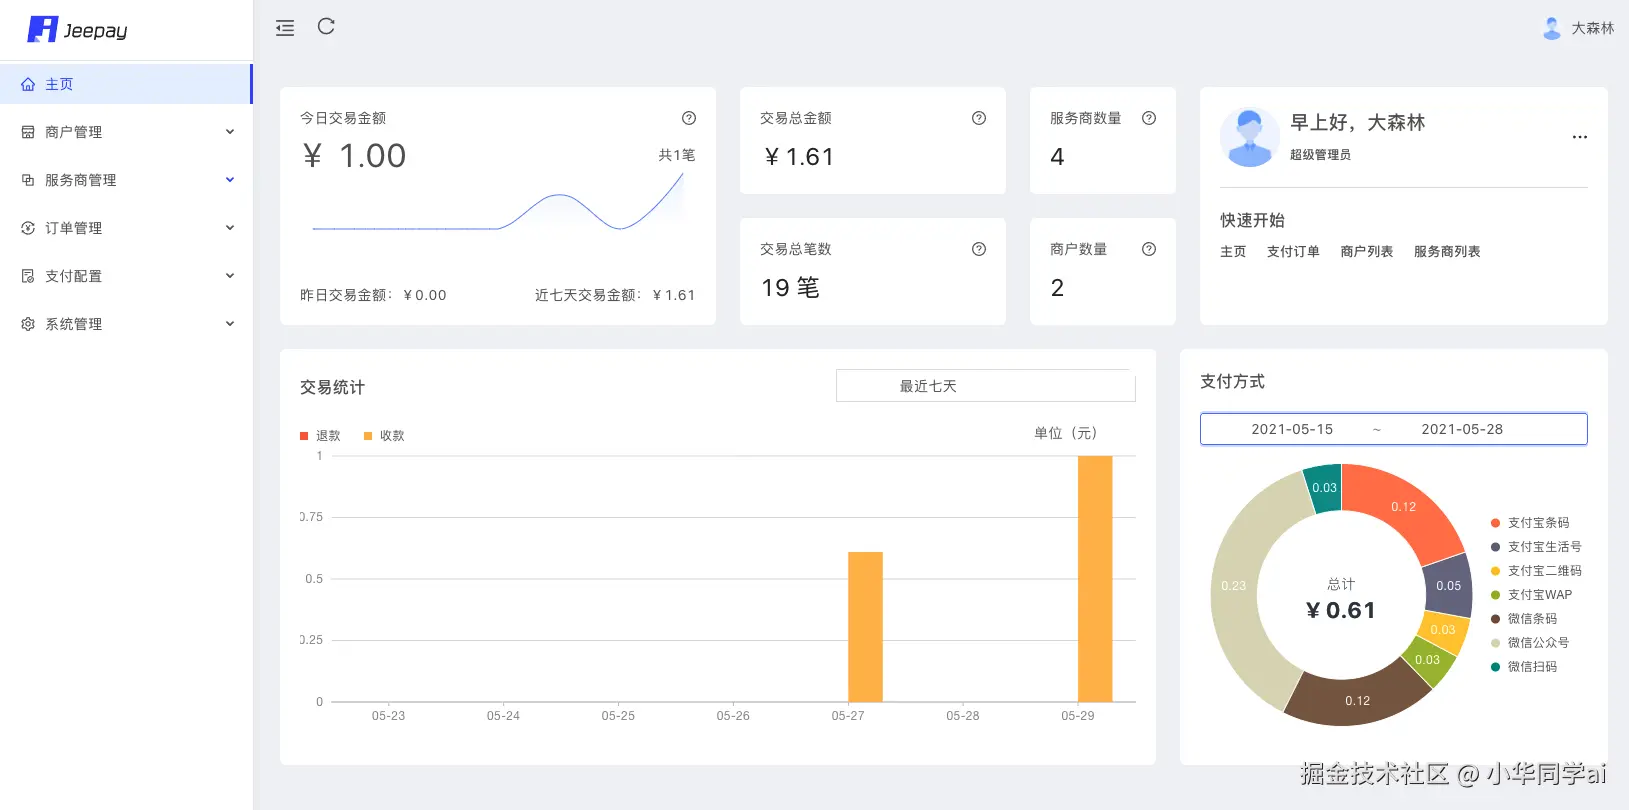Toggle 支付宝WAP in pie legend

coord(1531,595)
